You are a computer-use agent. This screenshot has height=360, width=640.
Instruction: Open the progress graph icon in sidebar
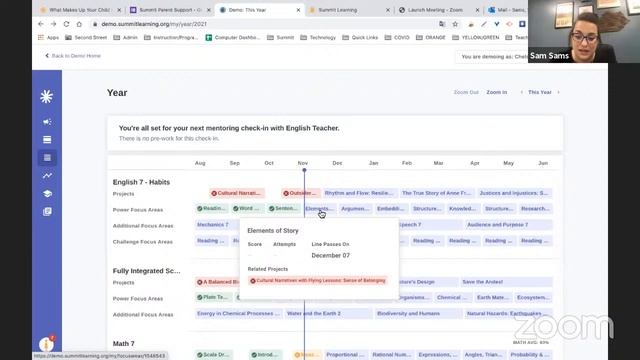(x=47, y=176)
